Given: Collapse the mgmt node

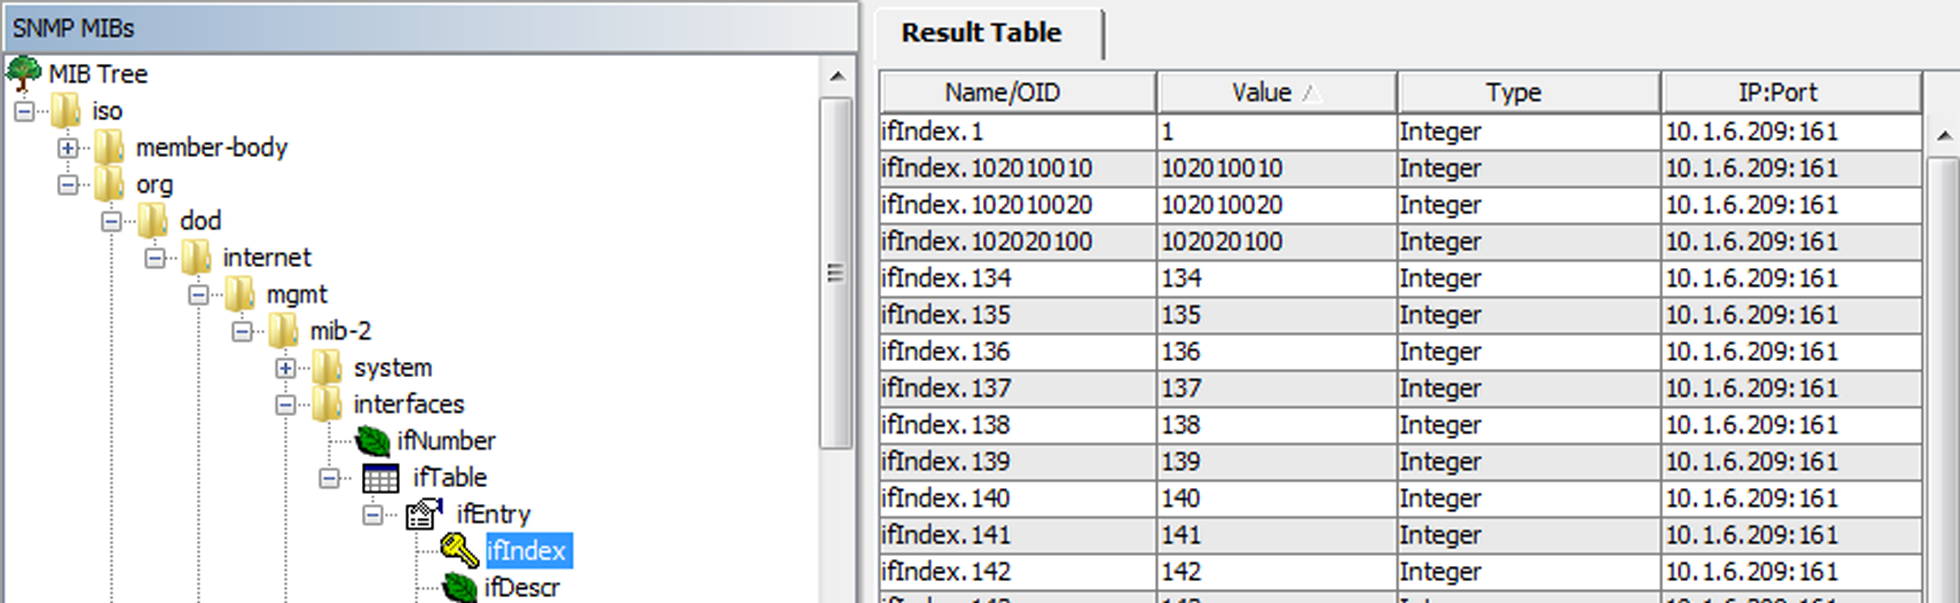Looking at the screenshot, I should pos(198,295).
